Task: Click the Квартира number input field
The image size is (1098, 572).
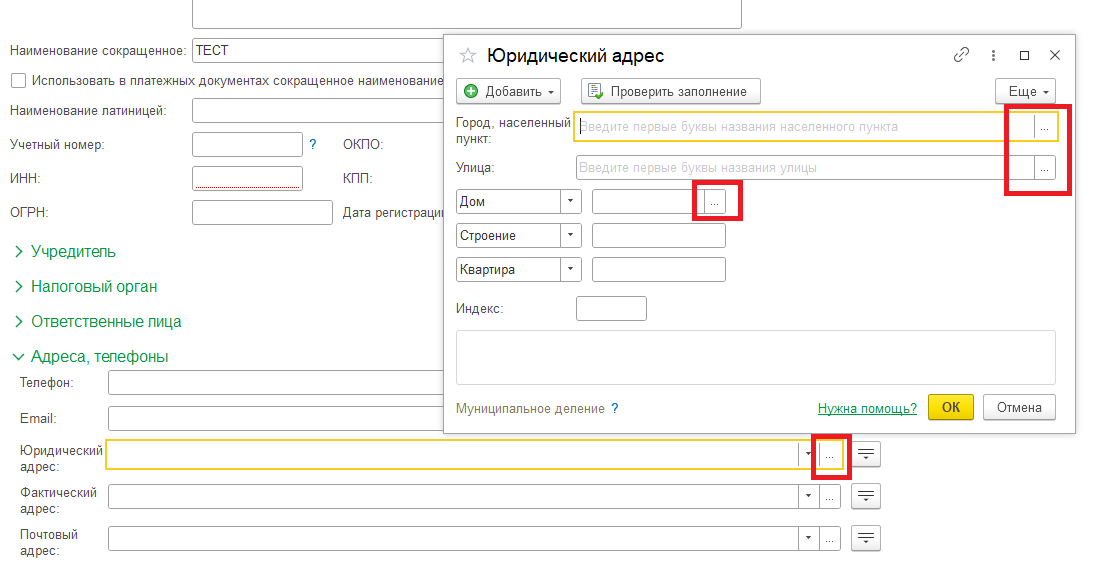Action: pos(659,270)
